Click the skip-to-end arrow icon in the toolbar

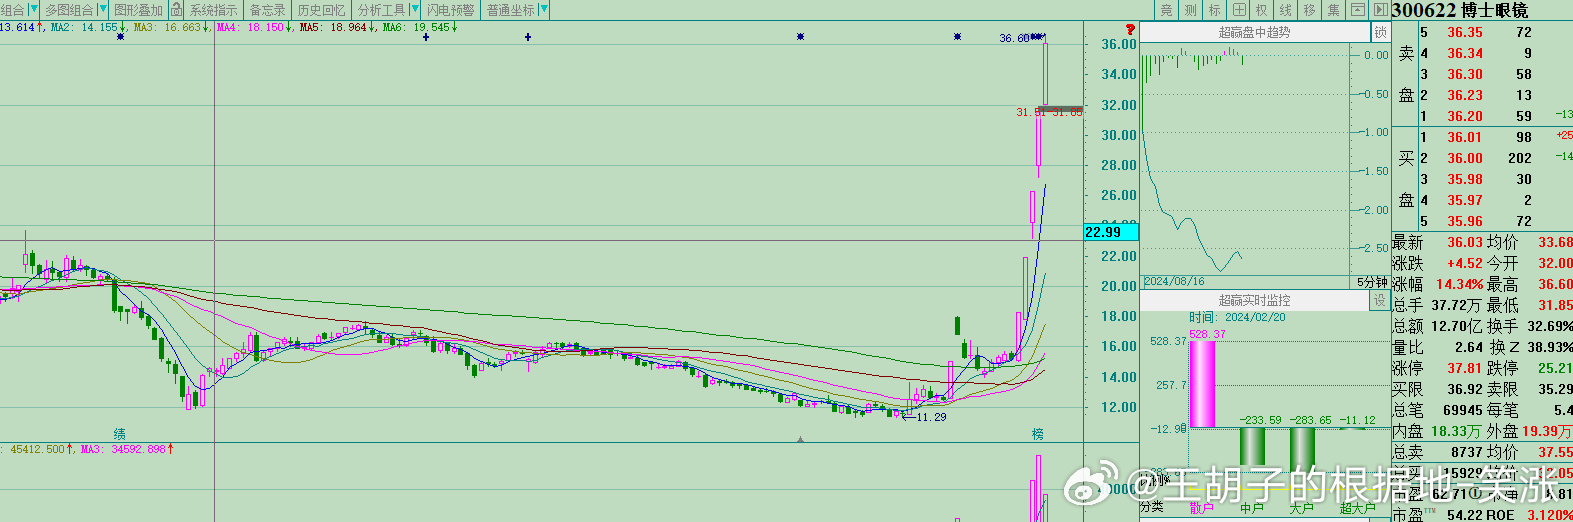[x=1379, y=10]
